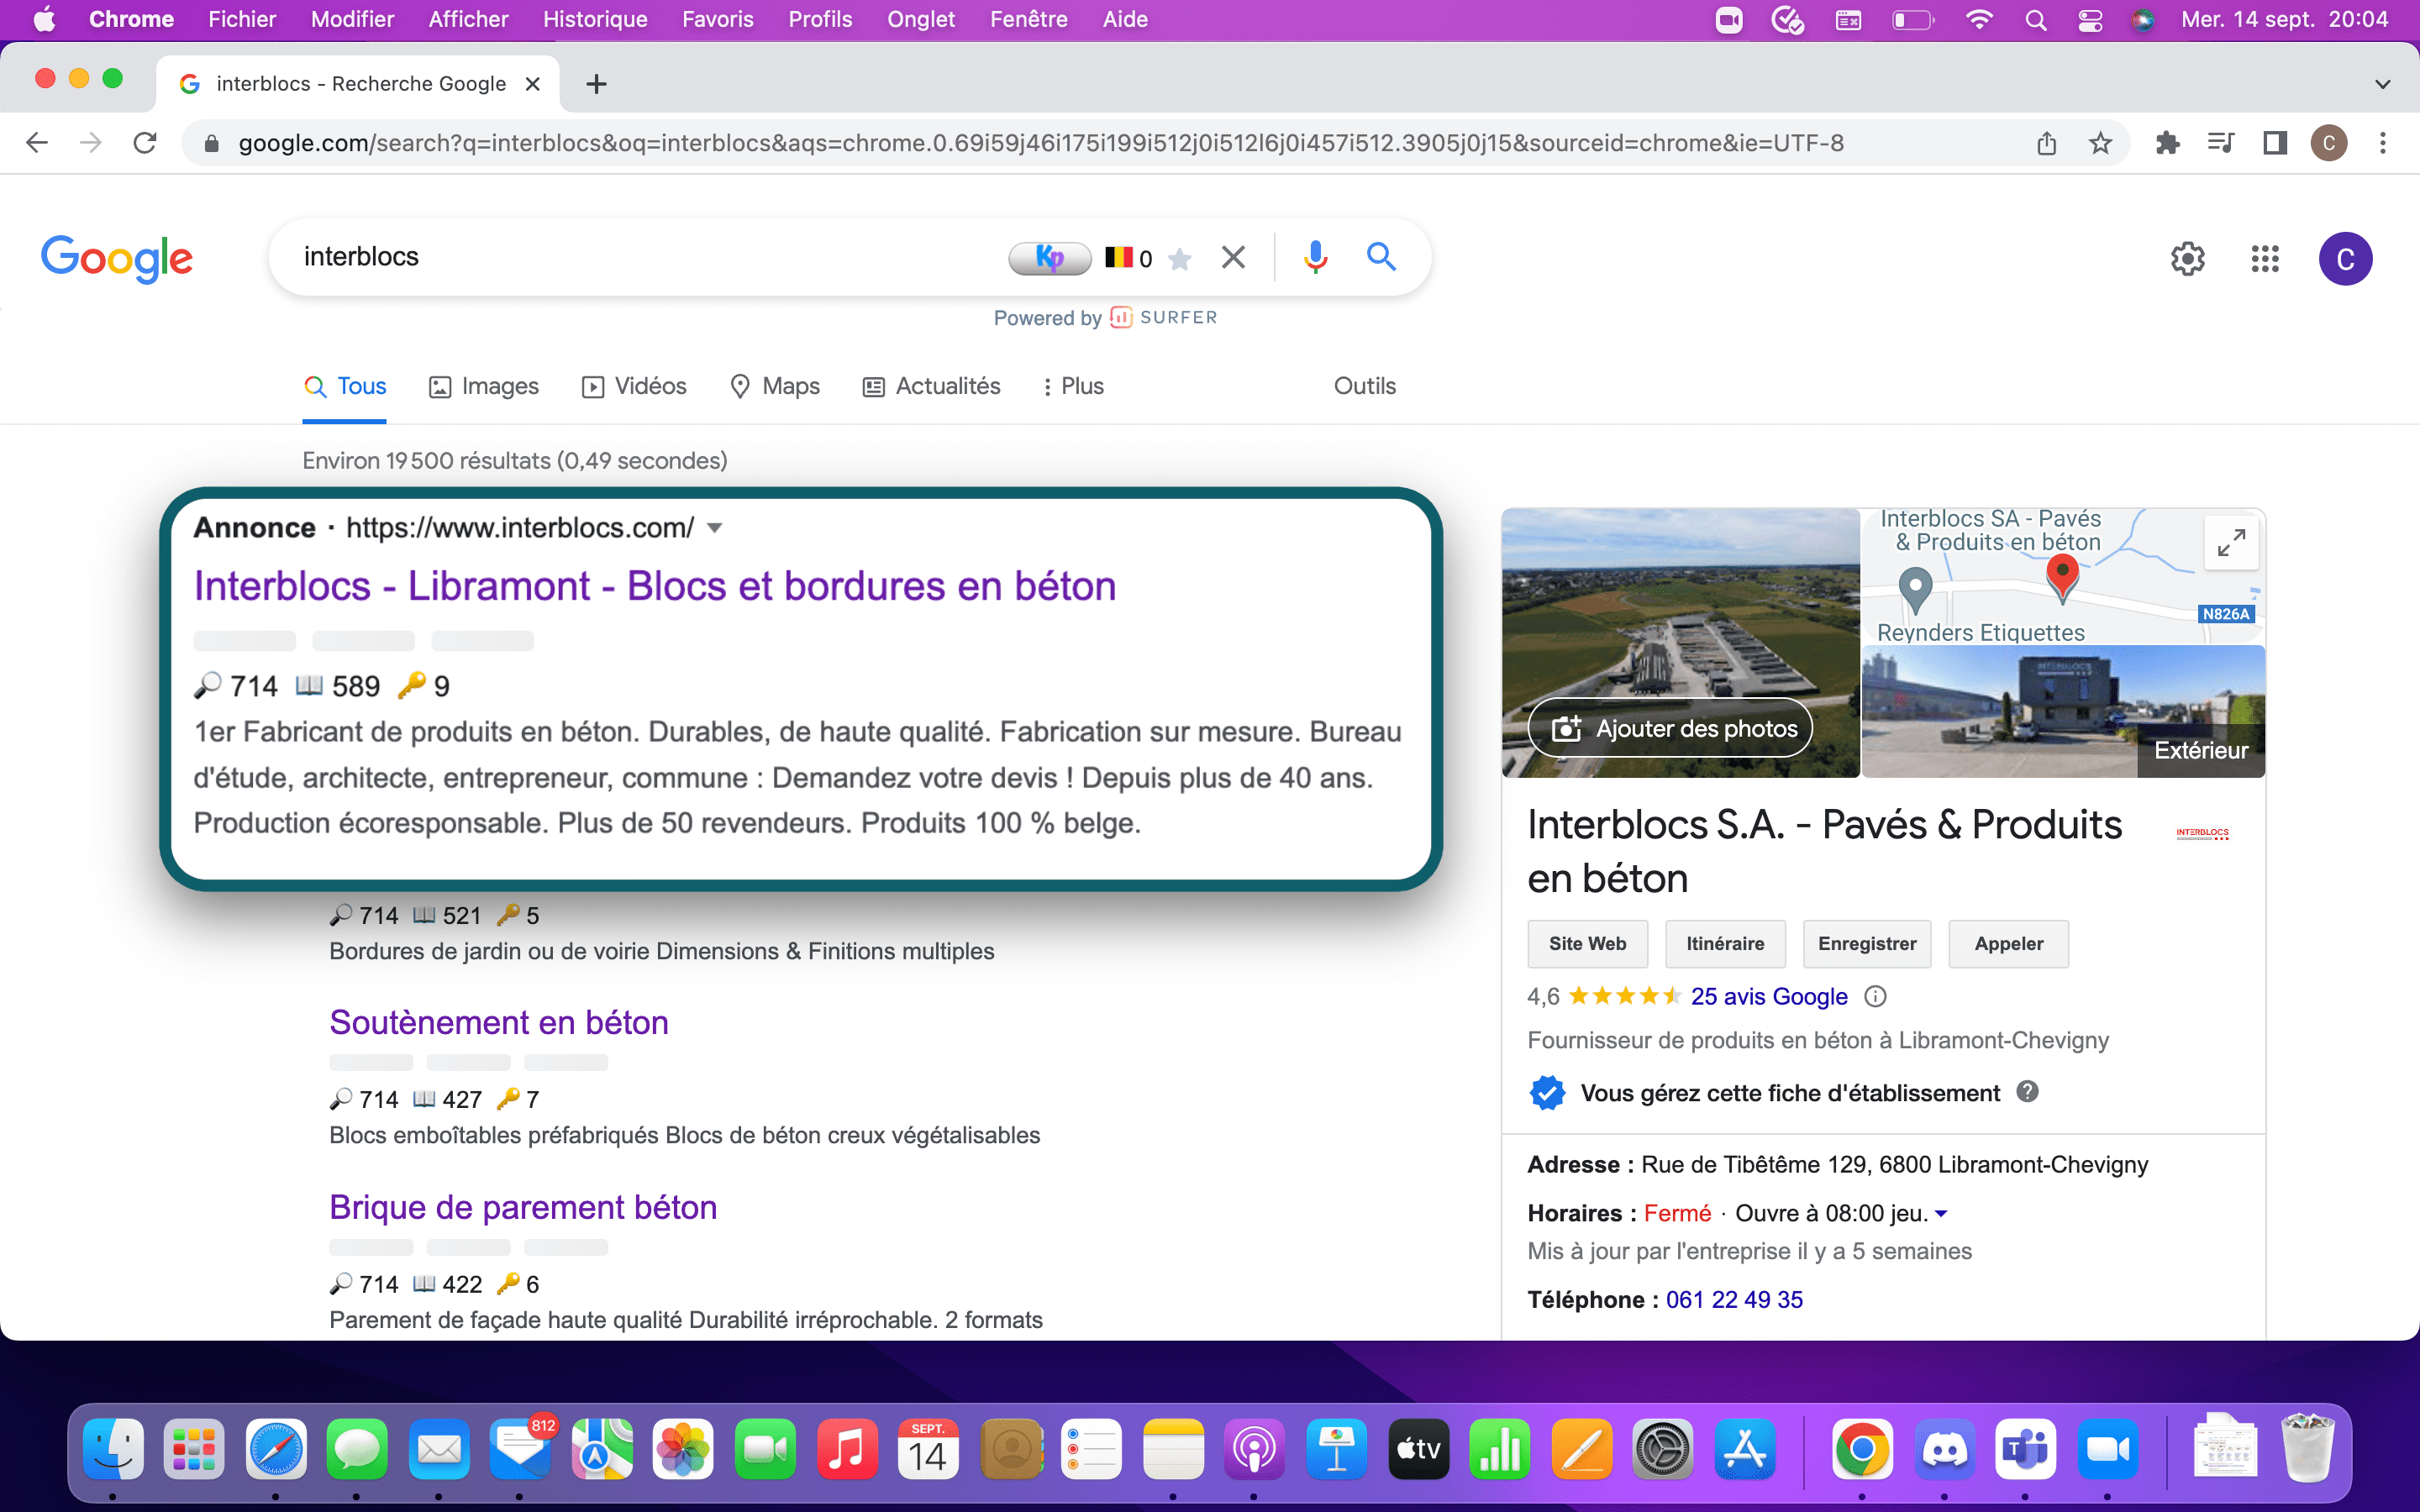
Task: Reload the page
Action: click(x=145, y=143)
